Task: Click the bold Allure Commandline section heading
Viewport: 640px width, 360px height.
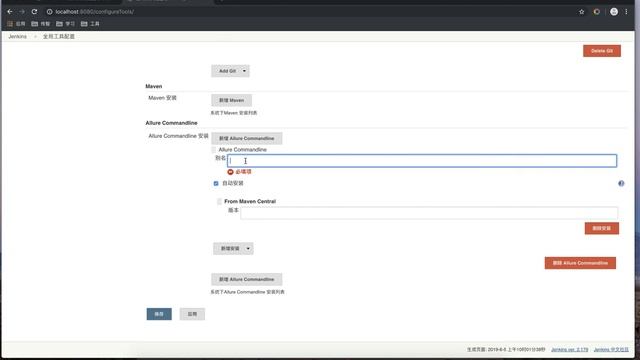Action: (171, 123)
